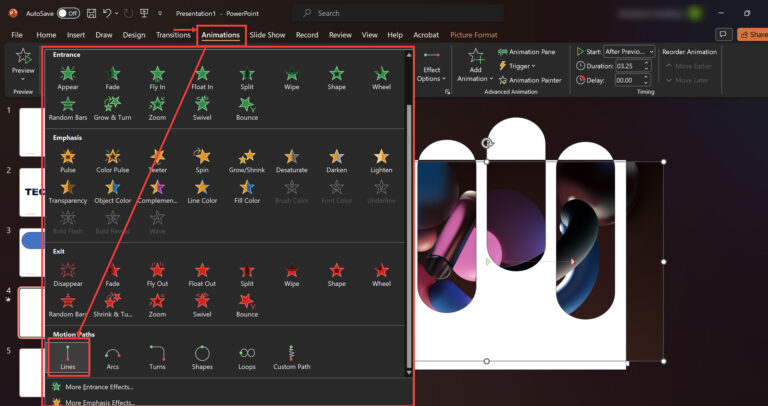The image size is (768, 406).
Task: Select slide 2 thumbnail
Action: coord(32,192)
